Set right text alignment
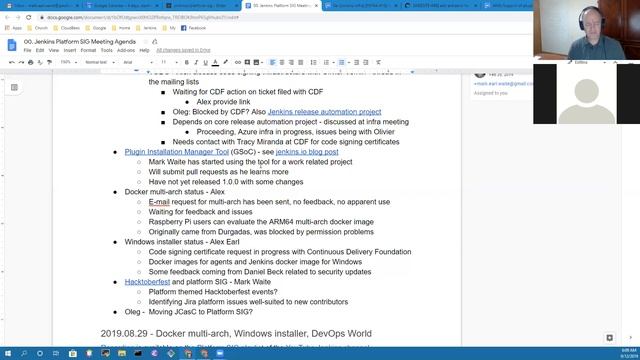 [291, 62]
